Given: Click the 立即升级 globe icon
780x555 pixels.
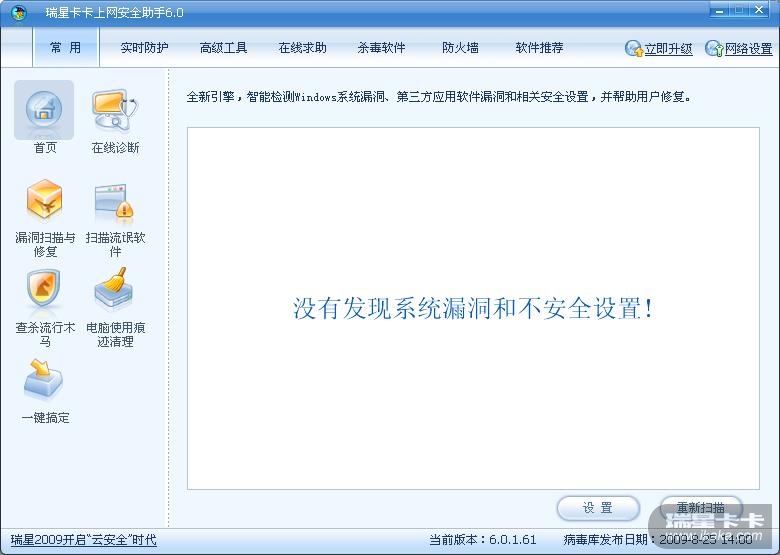Looking at the screenshot, I should click(634, 48).
